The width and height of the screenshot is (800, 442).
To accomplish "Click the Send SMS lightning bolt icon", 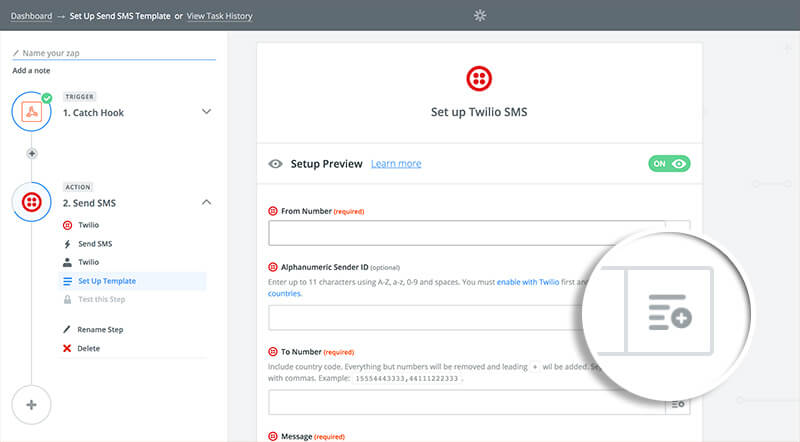I will 67,244.
